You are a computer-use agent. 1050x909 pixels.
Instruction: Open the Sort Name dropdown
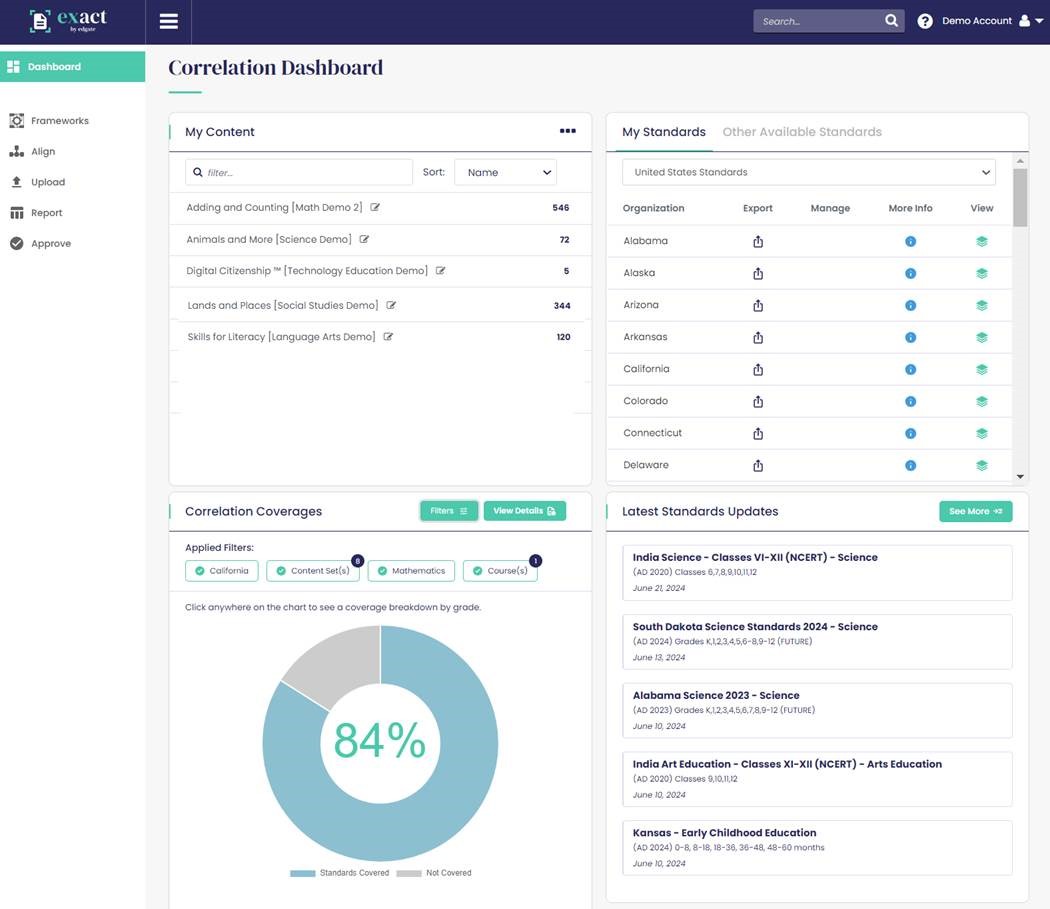[506, 172]
